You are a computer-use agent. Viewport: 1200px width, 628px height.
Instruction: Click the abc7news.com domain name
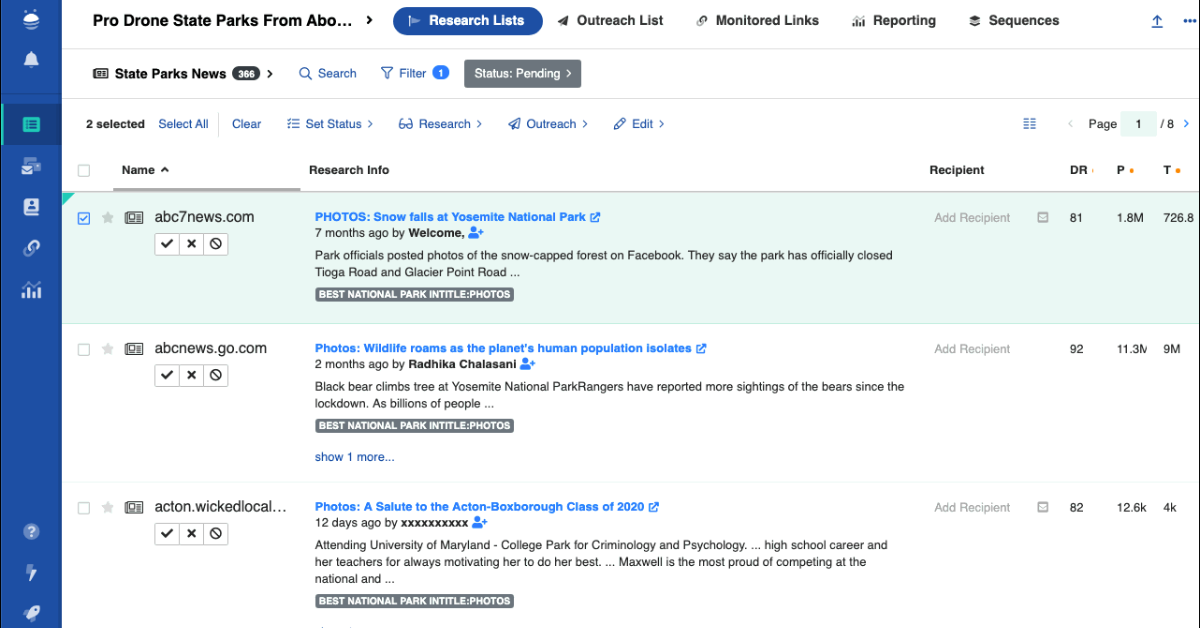click(204, 217)
